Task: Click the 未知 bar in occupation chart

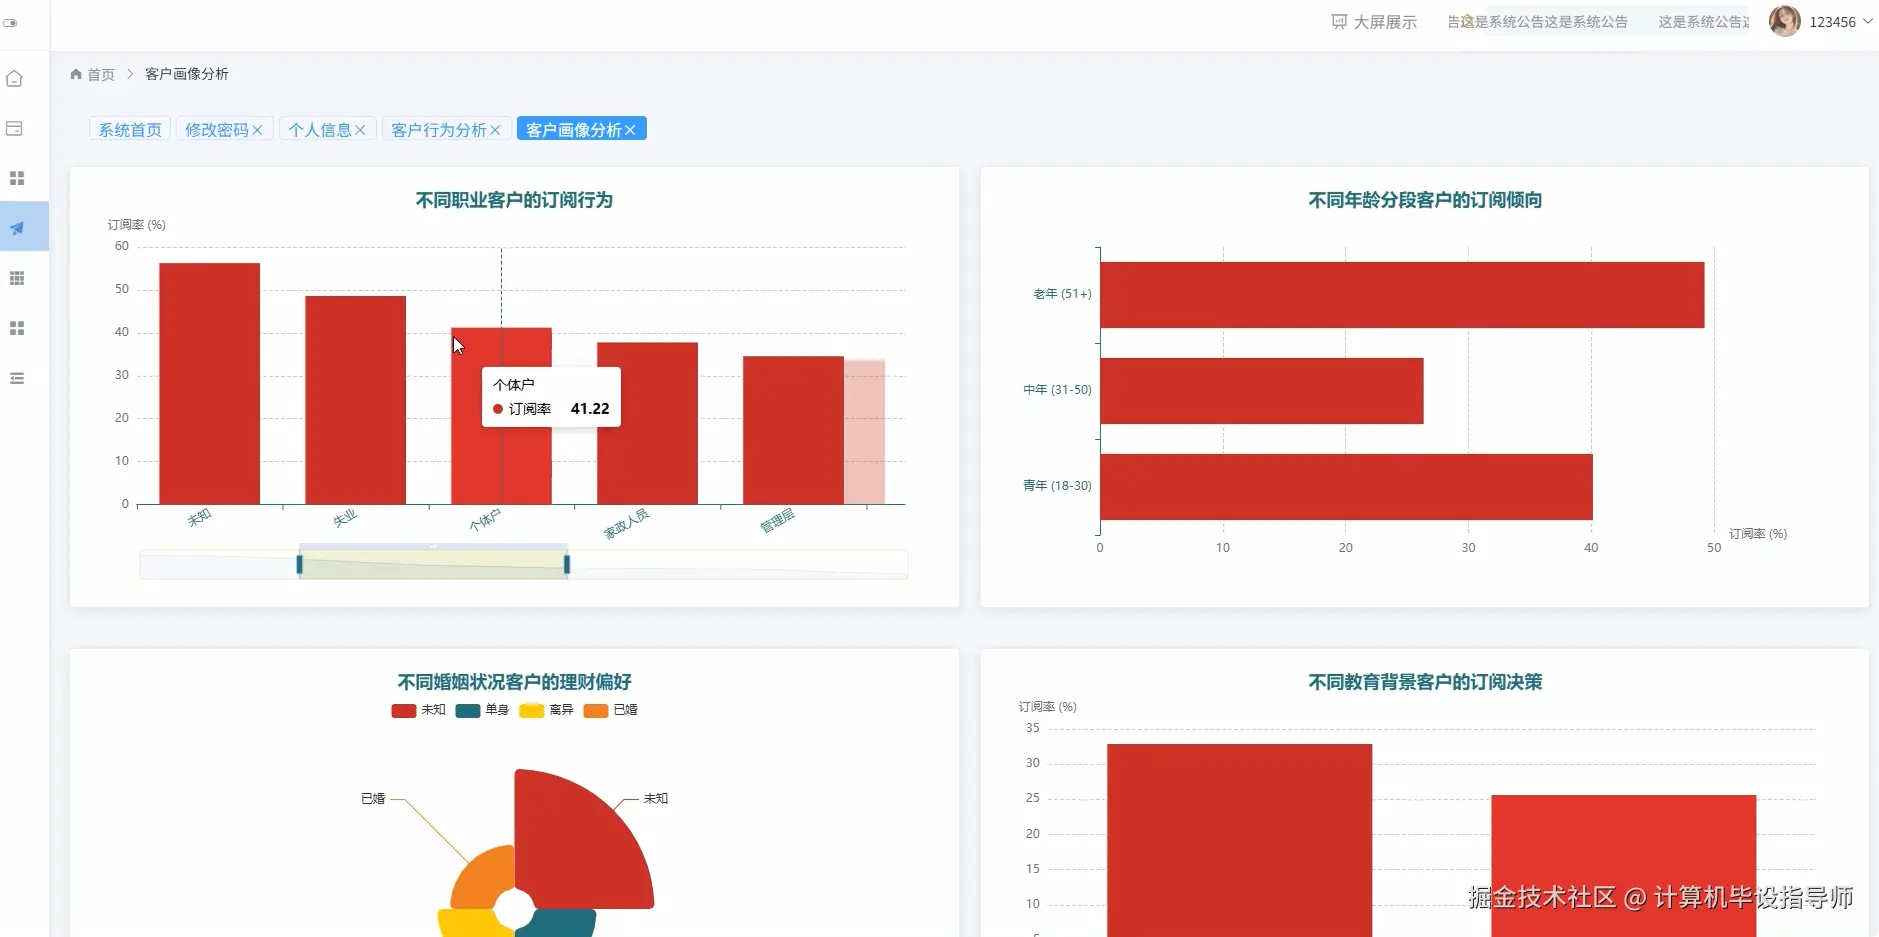Action: click(x=209, y=384)
